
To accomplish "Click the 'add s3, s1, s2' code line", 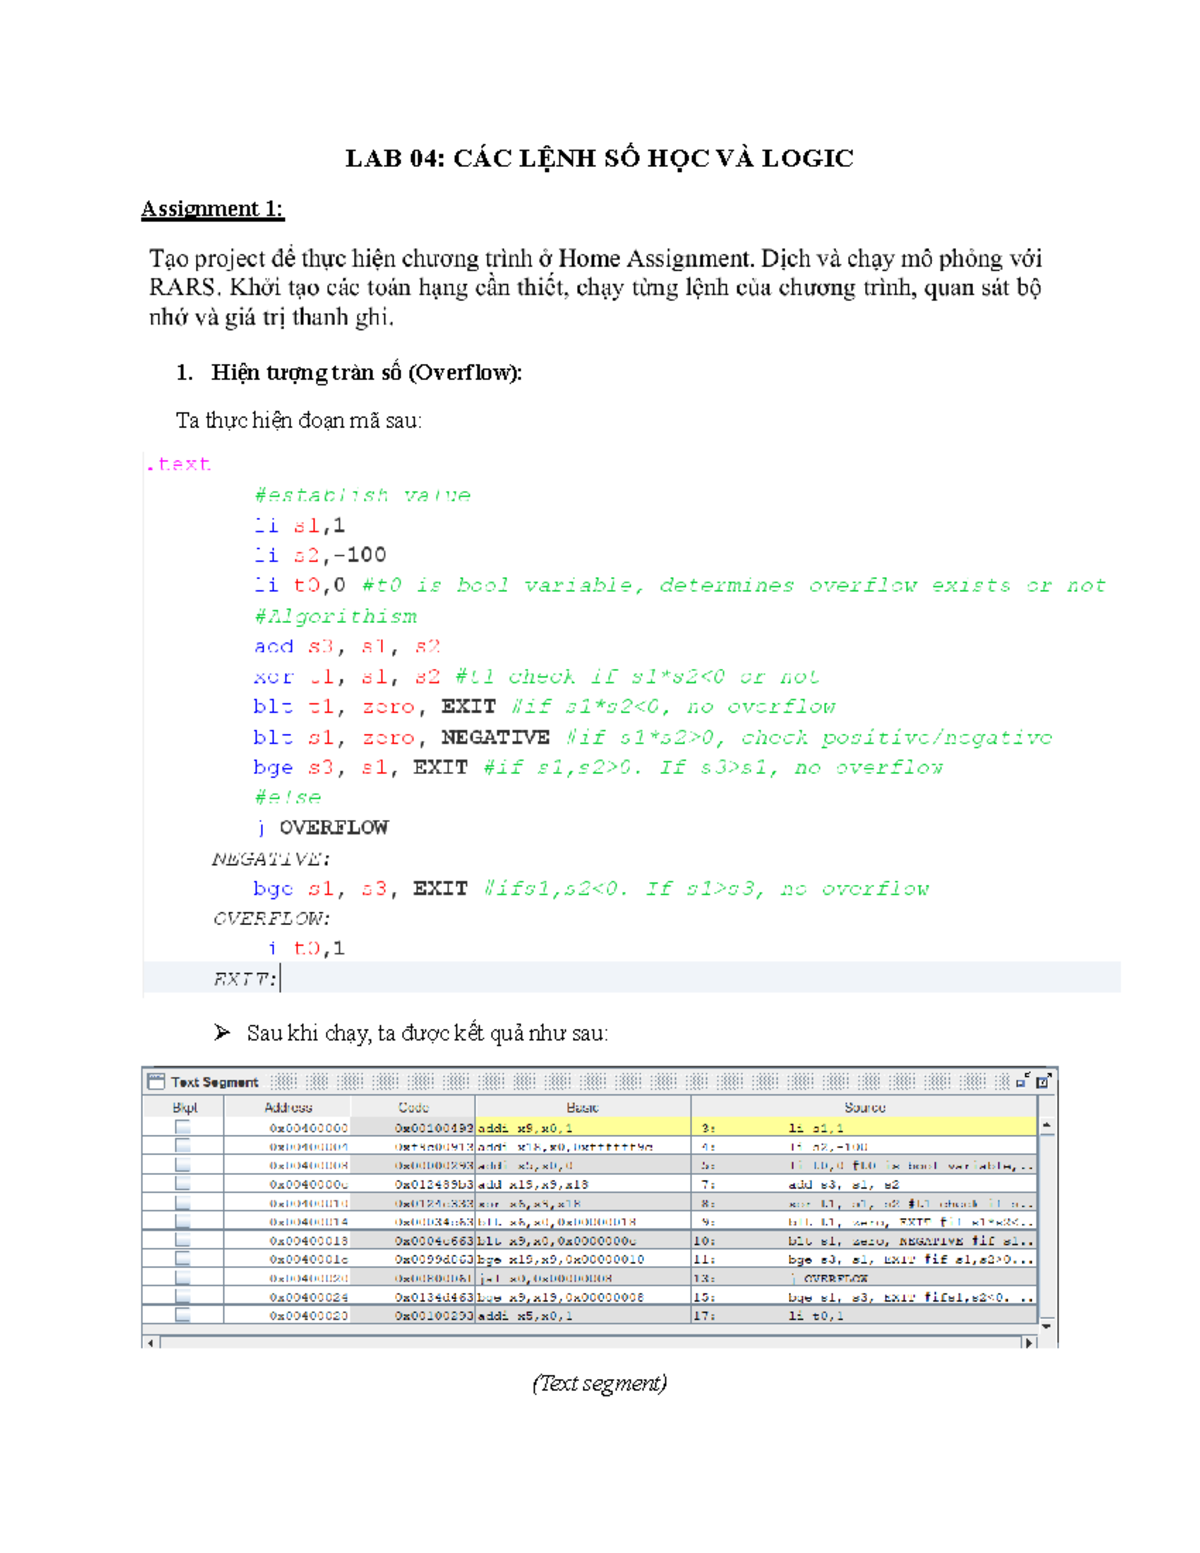I will pos(346,646).
